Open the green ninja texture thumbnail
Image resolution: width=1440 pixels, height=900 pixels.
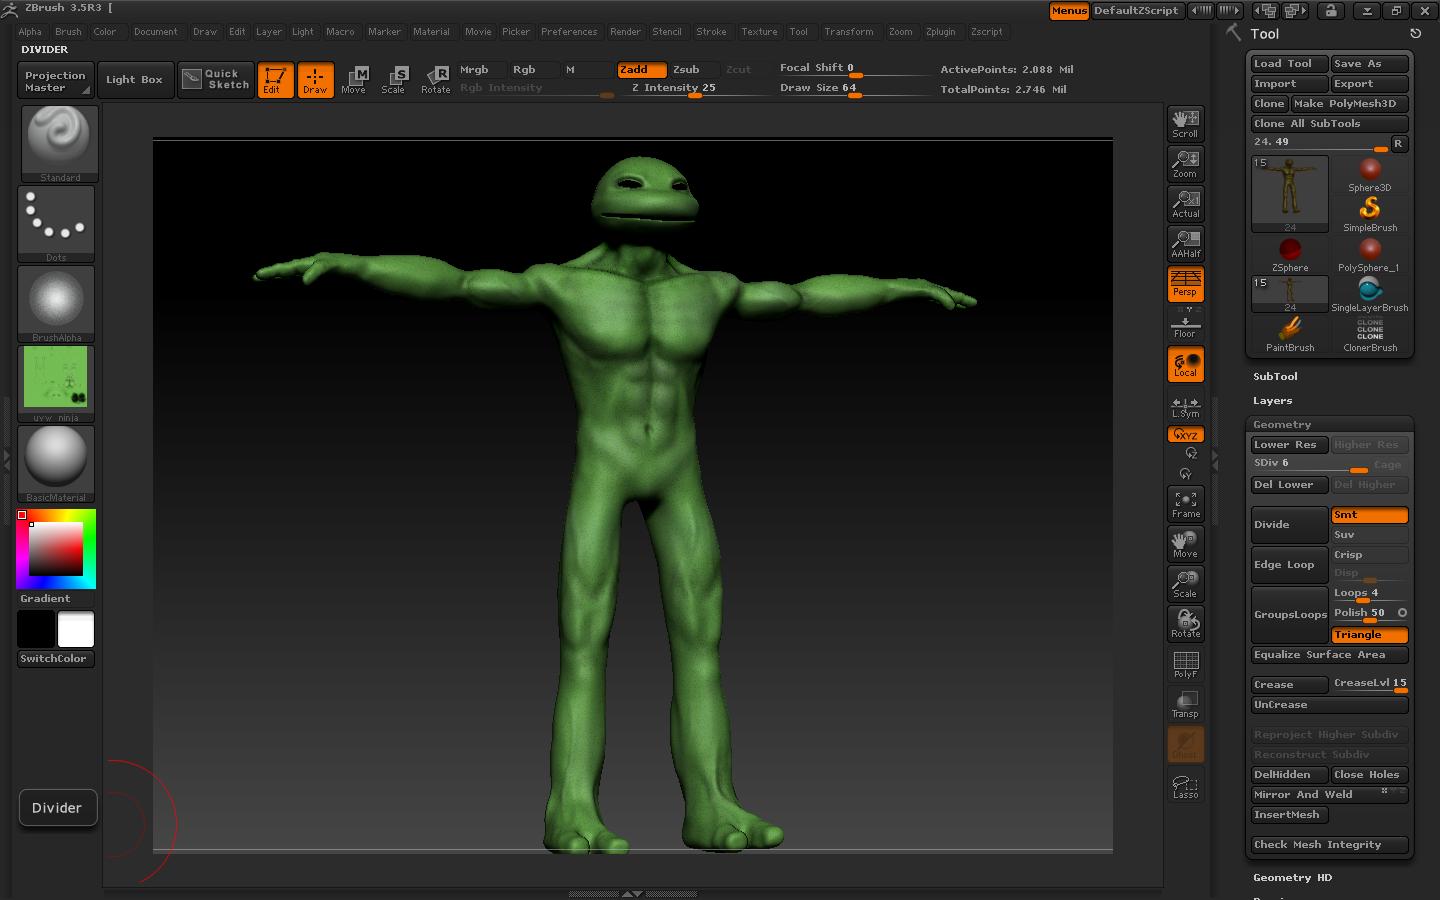pos(56,384)
